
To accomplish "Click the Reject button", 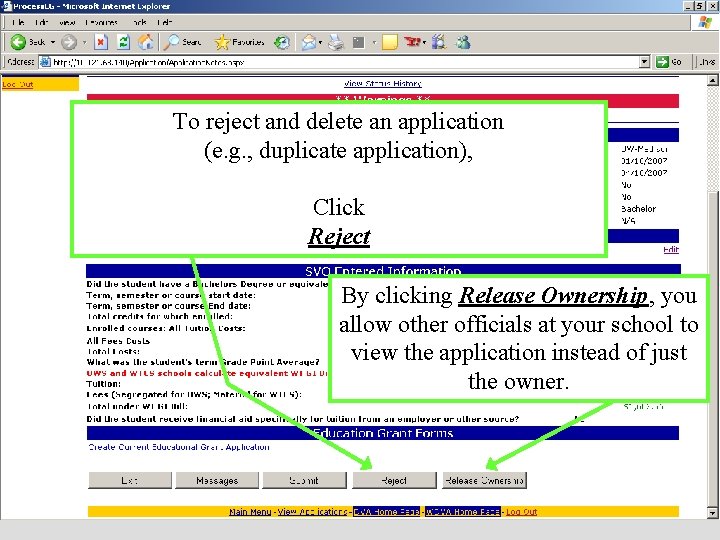I will tap(394, 480).
